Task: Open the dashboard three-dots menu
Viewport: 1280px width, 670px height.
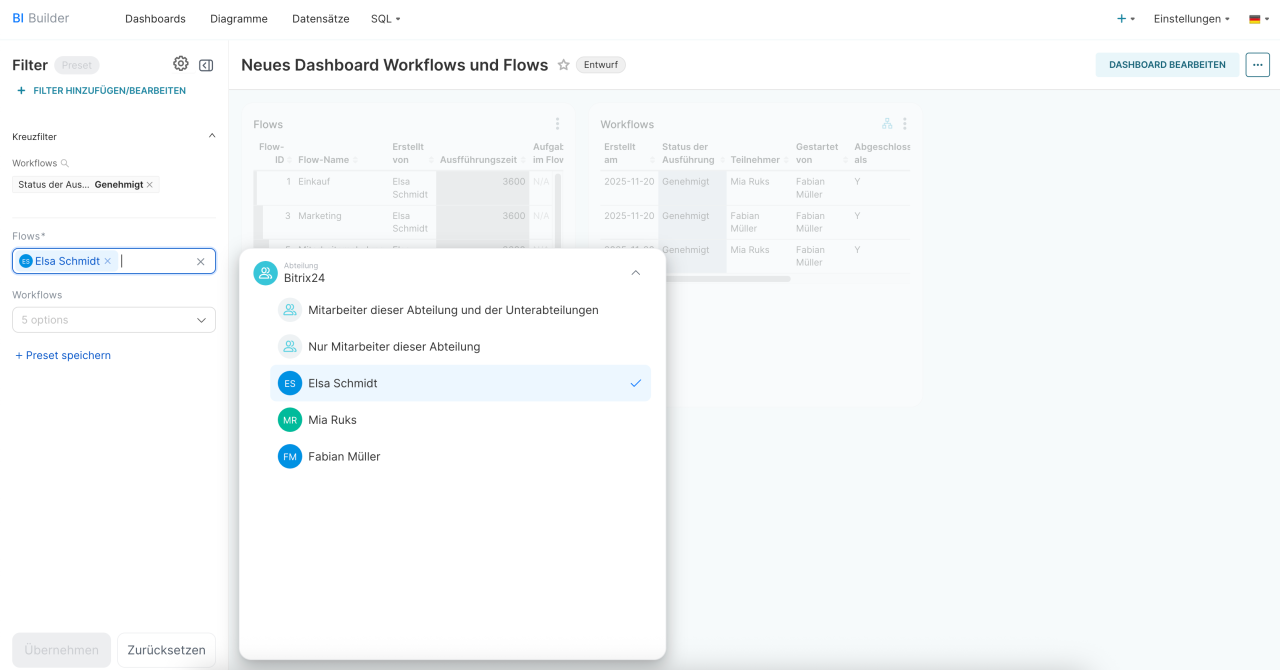Action: (x=1257, y=65)
